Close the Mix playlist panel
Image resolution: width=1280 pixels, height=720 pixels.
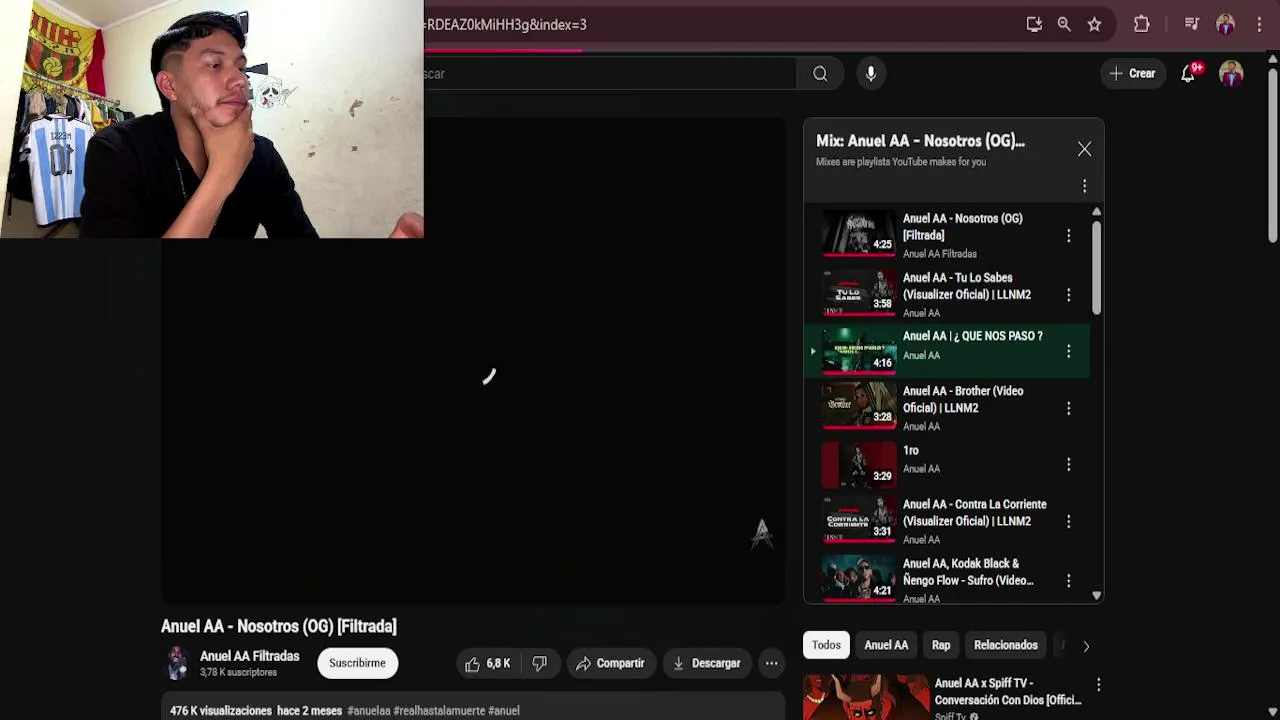1084,149
